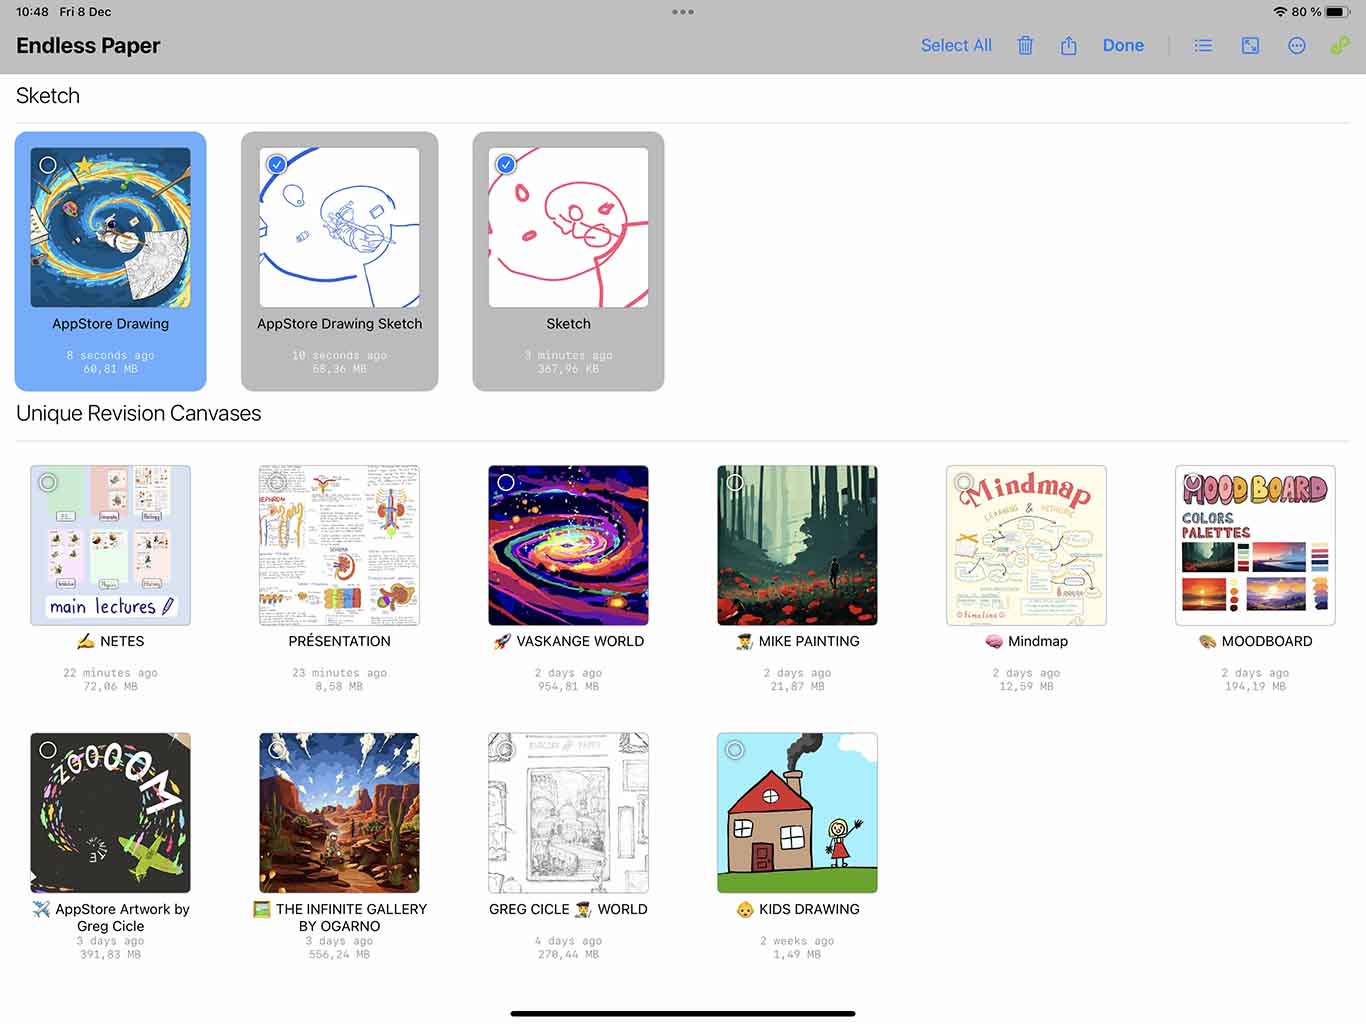Select the AppStore Drawing canvas checkbox
Image resolution: width=1366 pixels, height=1024 pixels.
pos(48,165)
